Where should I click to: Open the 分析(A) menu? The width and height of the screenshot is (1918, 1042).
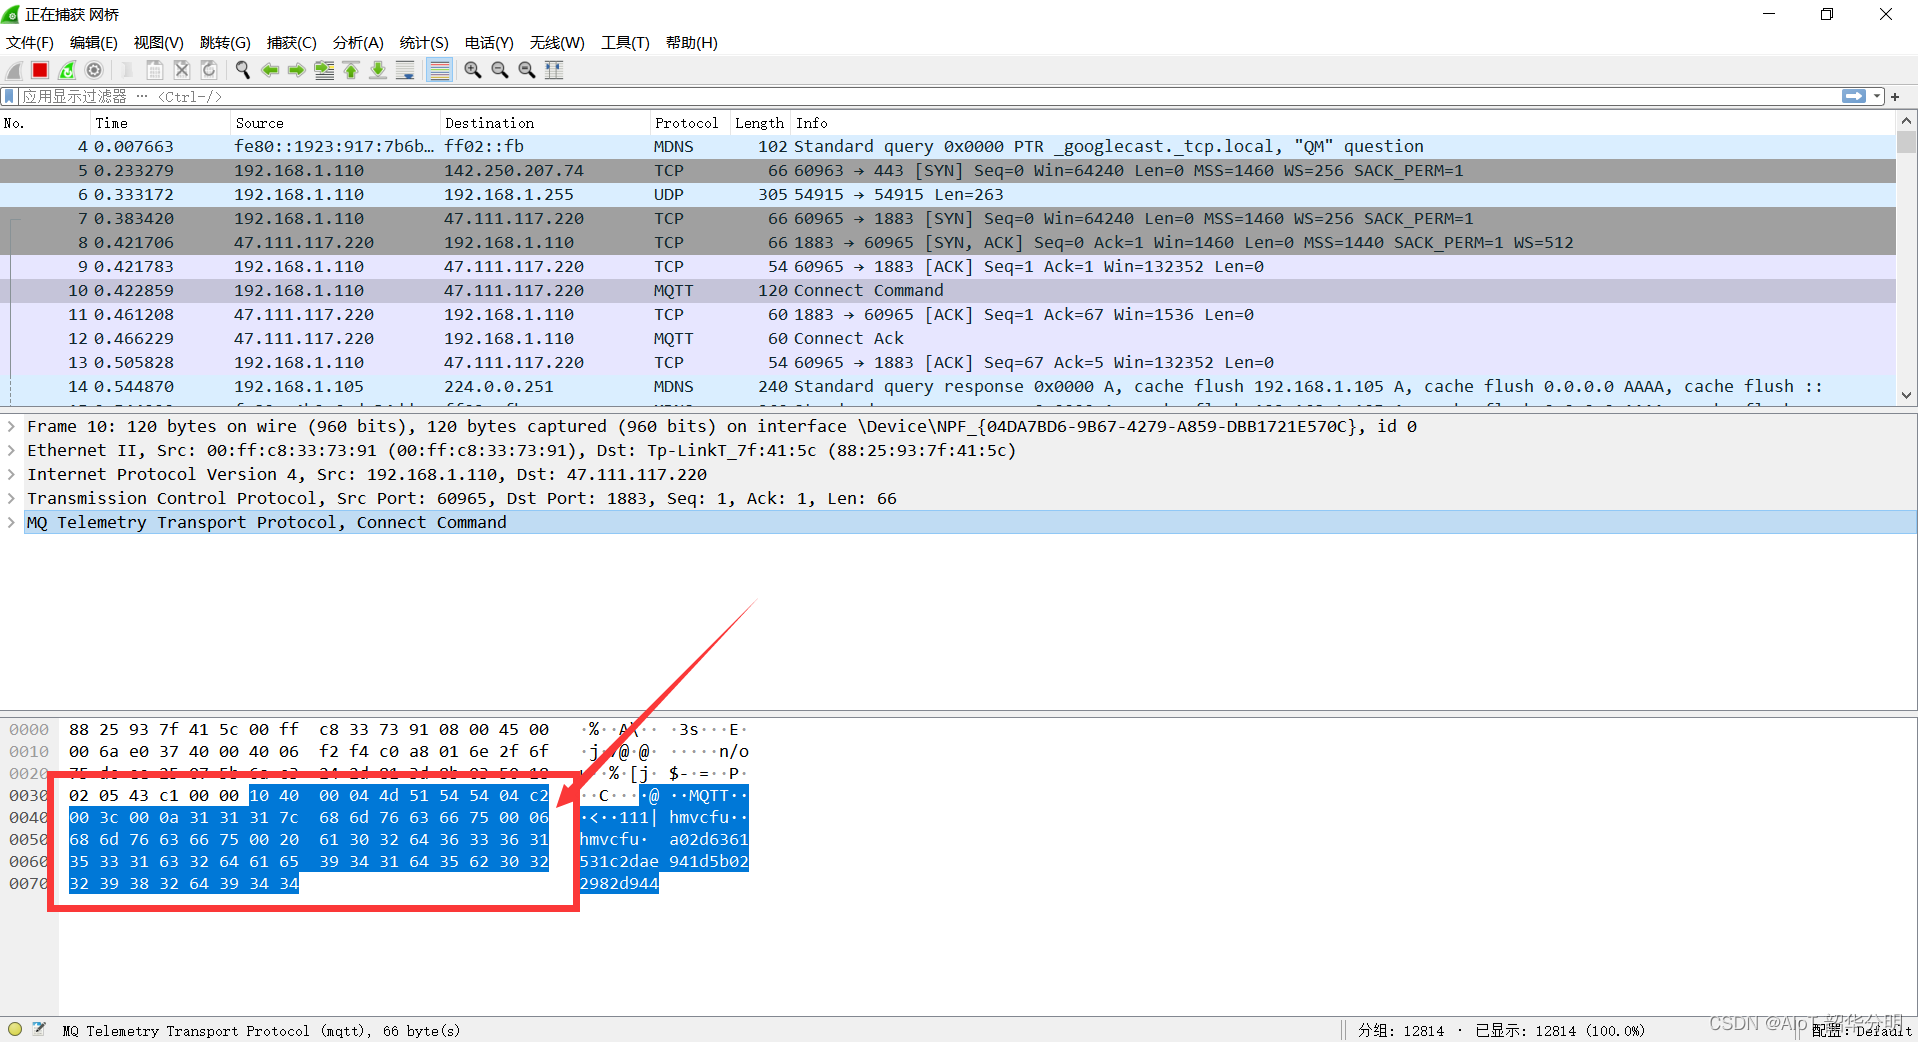(358, 43)
